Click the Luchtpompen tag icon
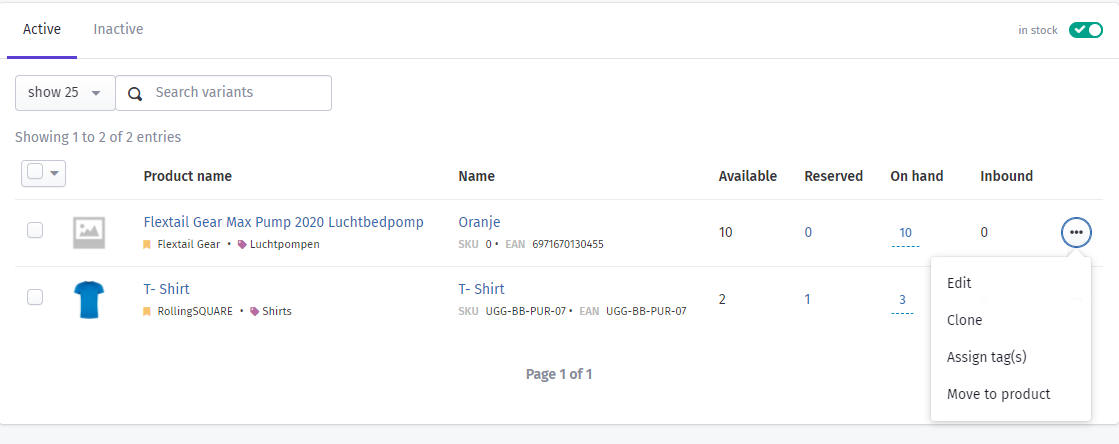 [x=242, y=244]
